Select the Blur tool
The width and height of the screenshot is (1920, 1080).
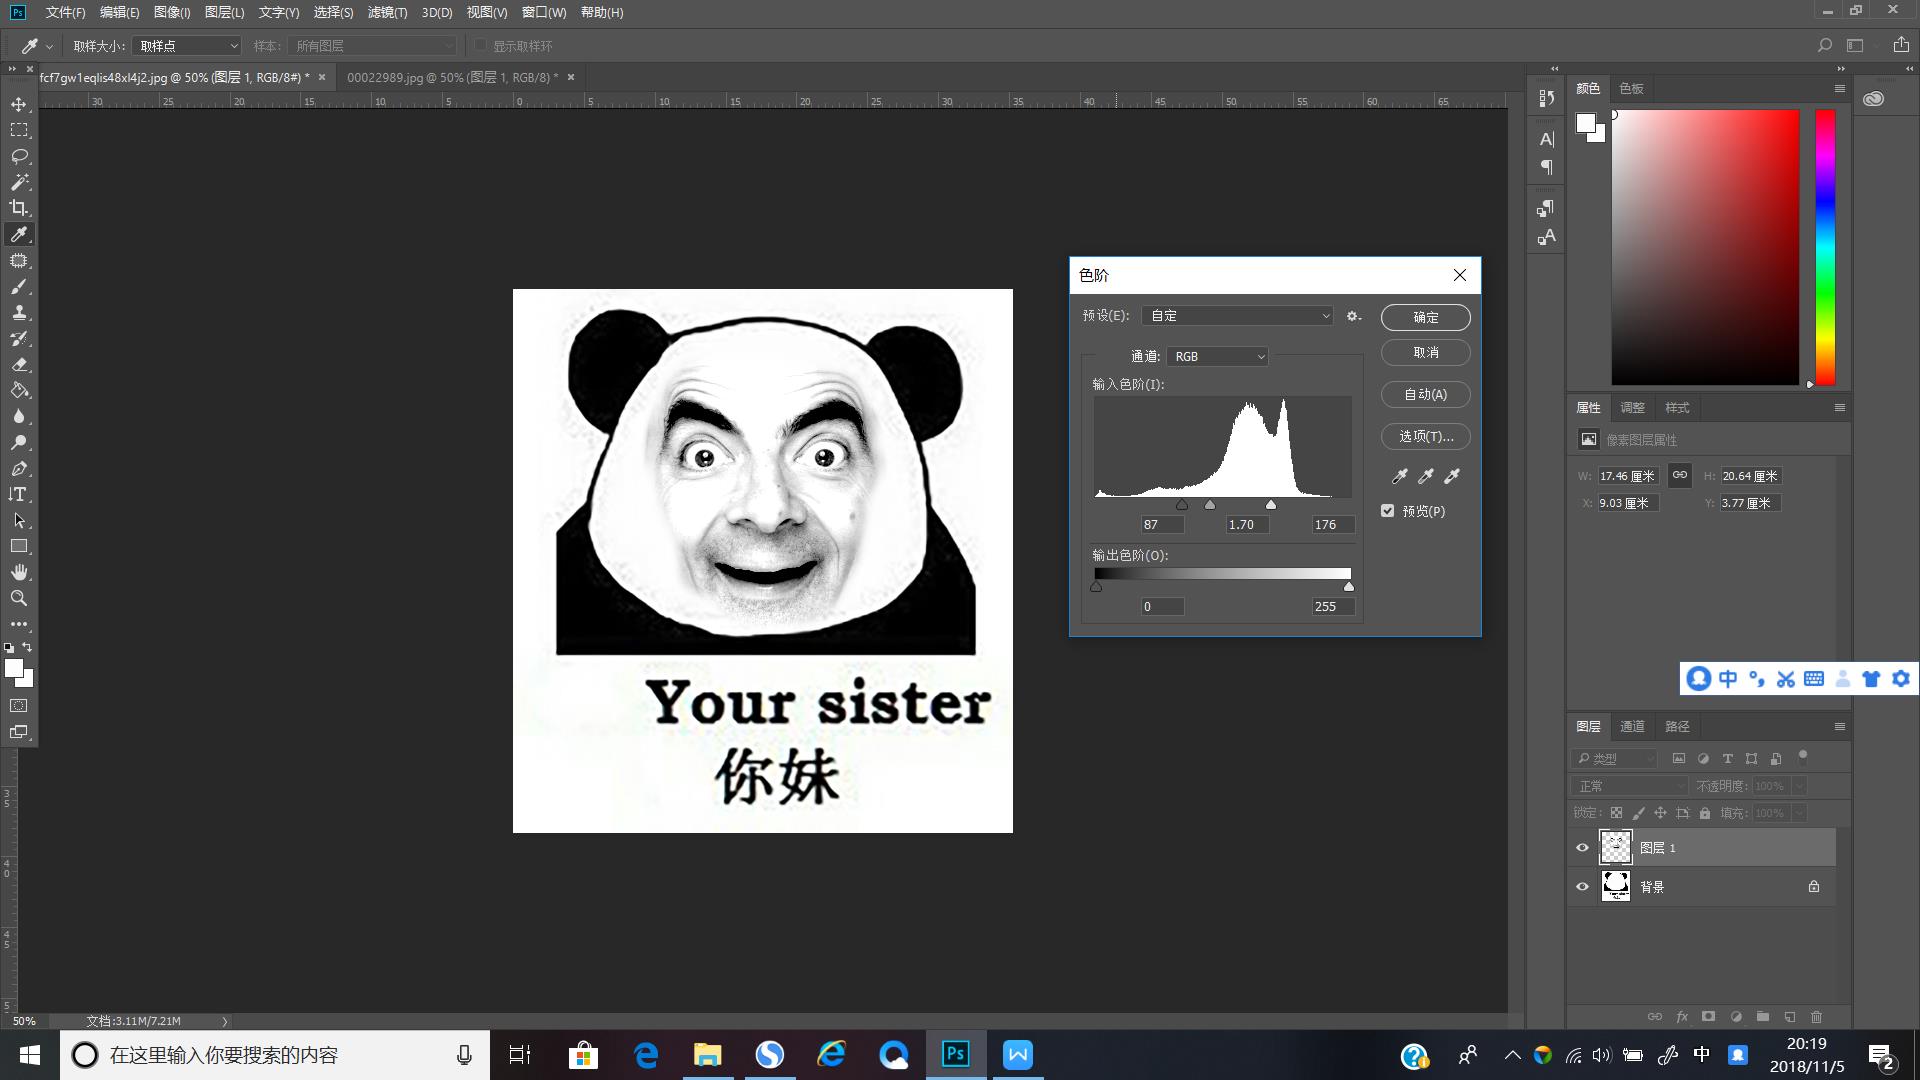[x=19, y=416]
